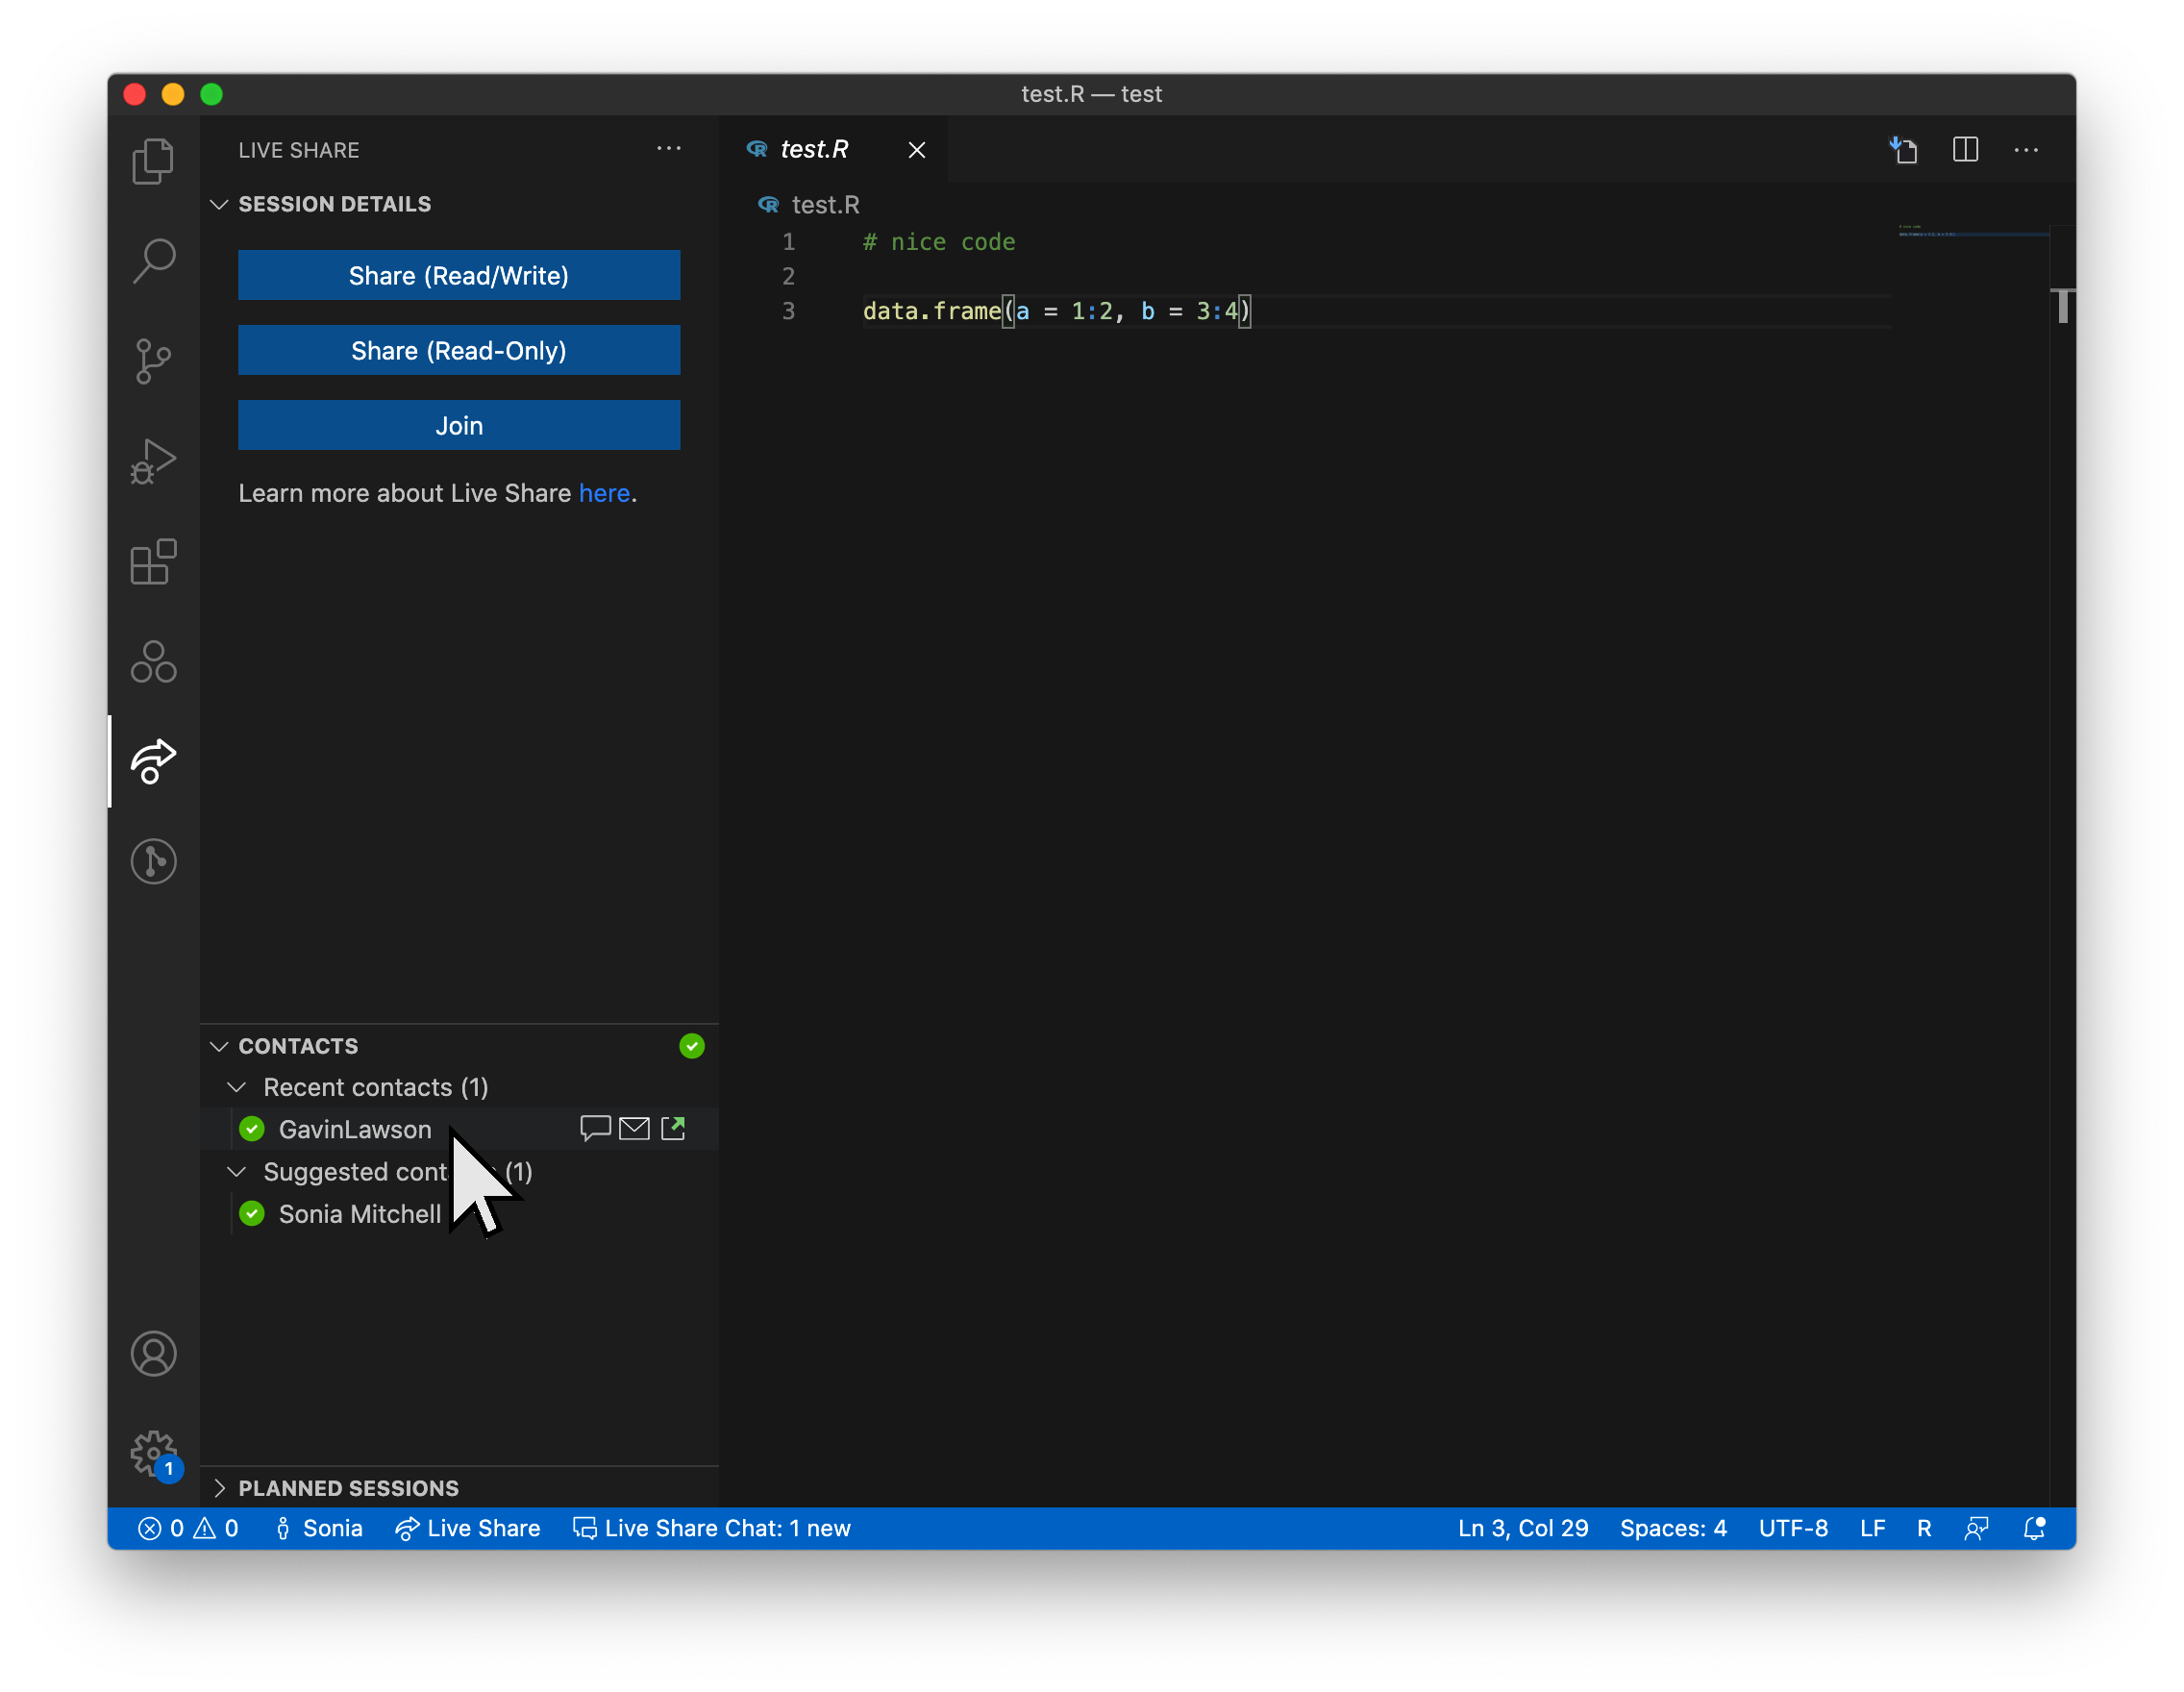Click the feedback icon in status bar
The image size is (2184, 1692).
click(x=1976, y=1528)
